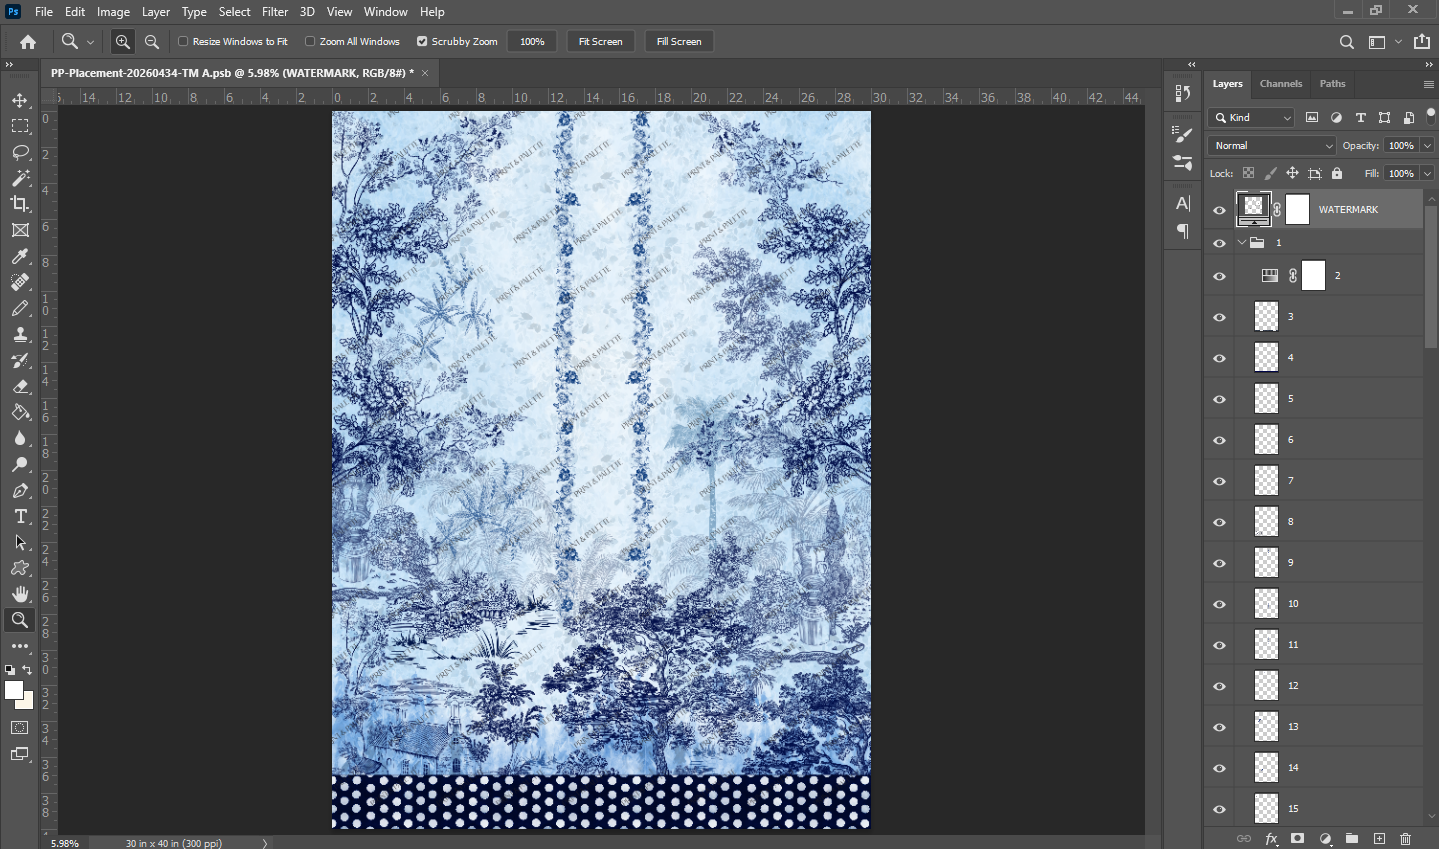Select the Eyedropper tool
The image size is (1439, 849).
(x=20, y=256)
